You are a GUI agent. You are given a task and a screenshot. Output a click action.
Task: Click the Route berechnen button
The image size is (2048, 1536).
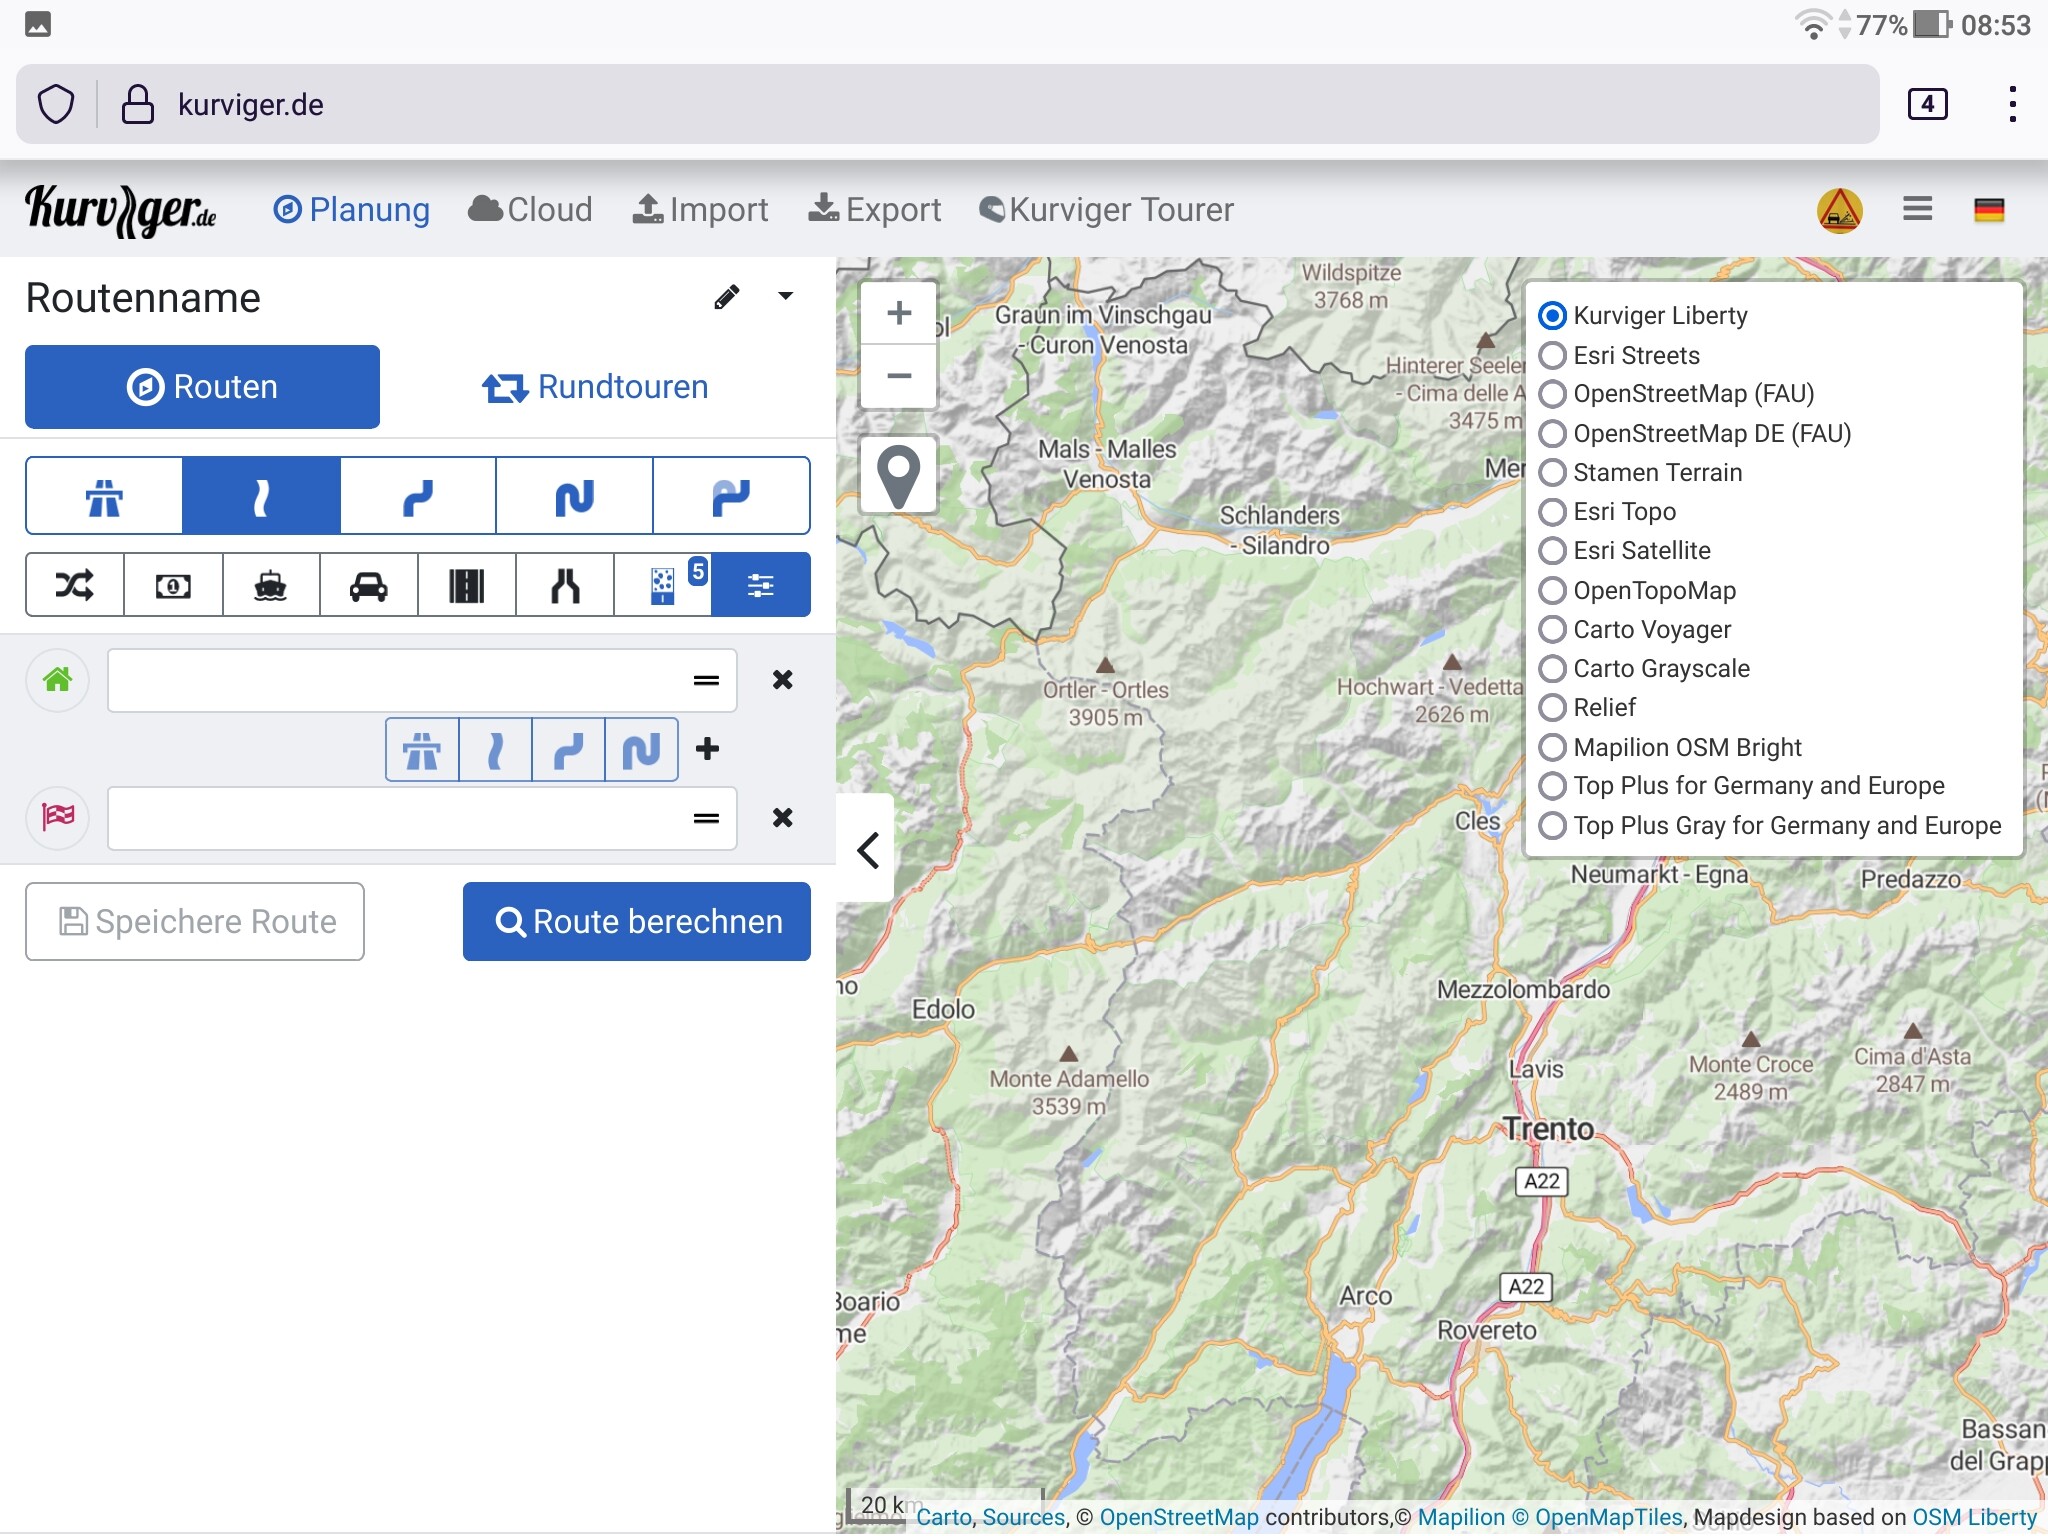[x=637, y=921]
